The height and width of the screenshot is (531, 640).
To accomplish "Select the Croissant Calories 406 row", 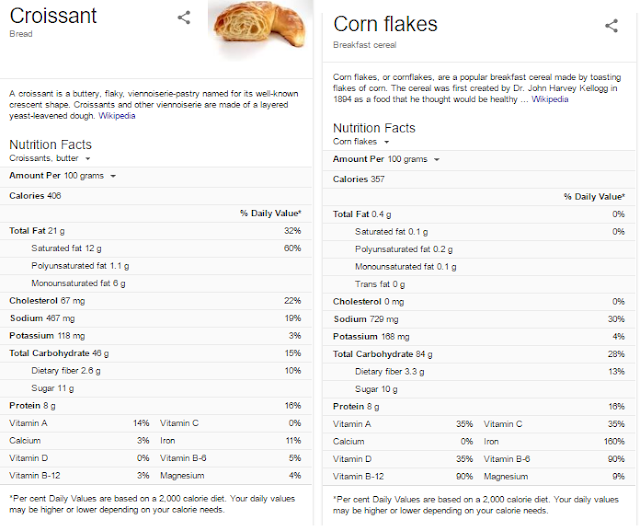I will pos(156,196).
